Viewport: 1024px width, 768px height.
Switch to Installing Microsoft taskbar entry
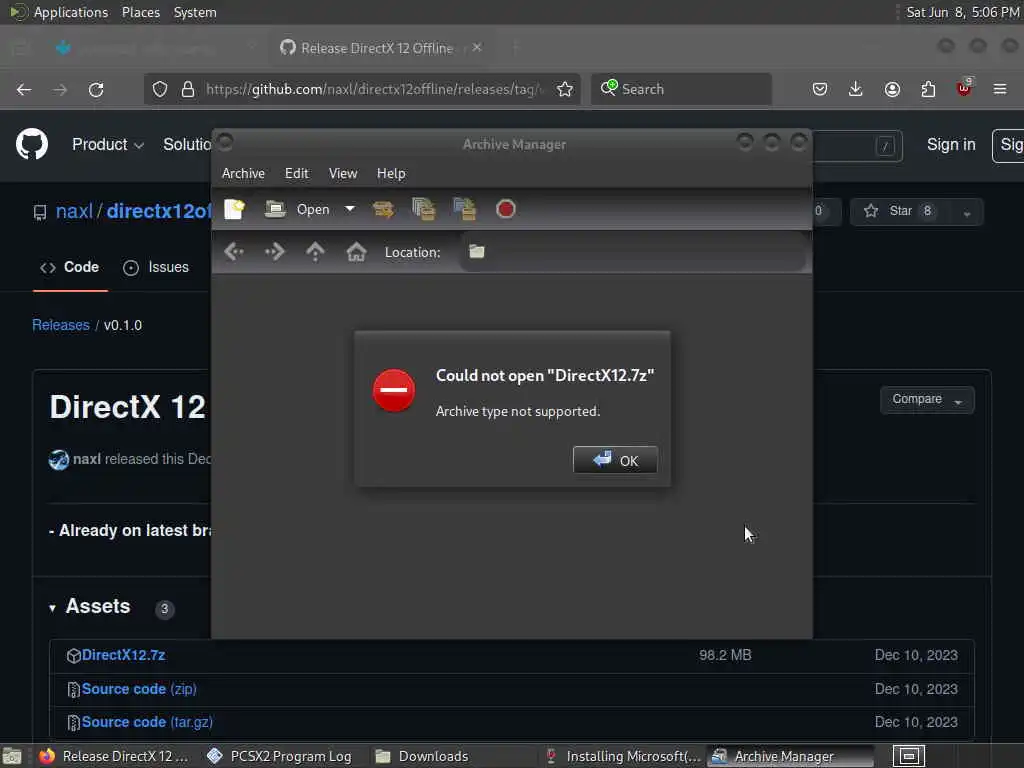point(623,756)
